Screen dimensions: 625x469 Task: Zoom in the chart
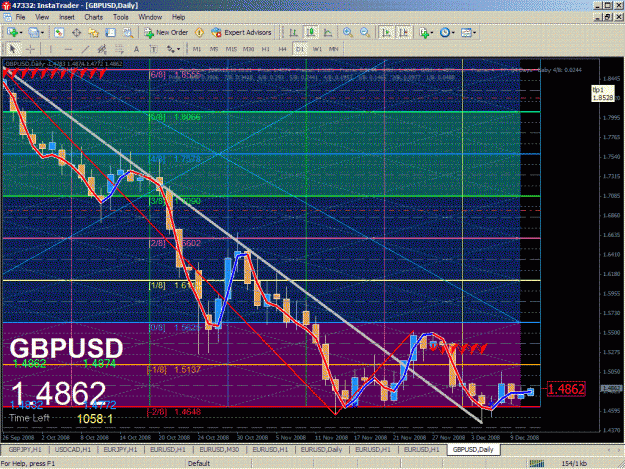(x=348, y=33)
